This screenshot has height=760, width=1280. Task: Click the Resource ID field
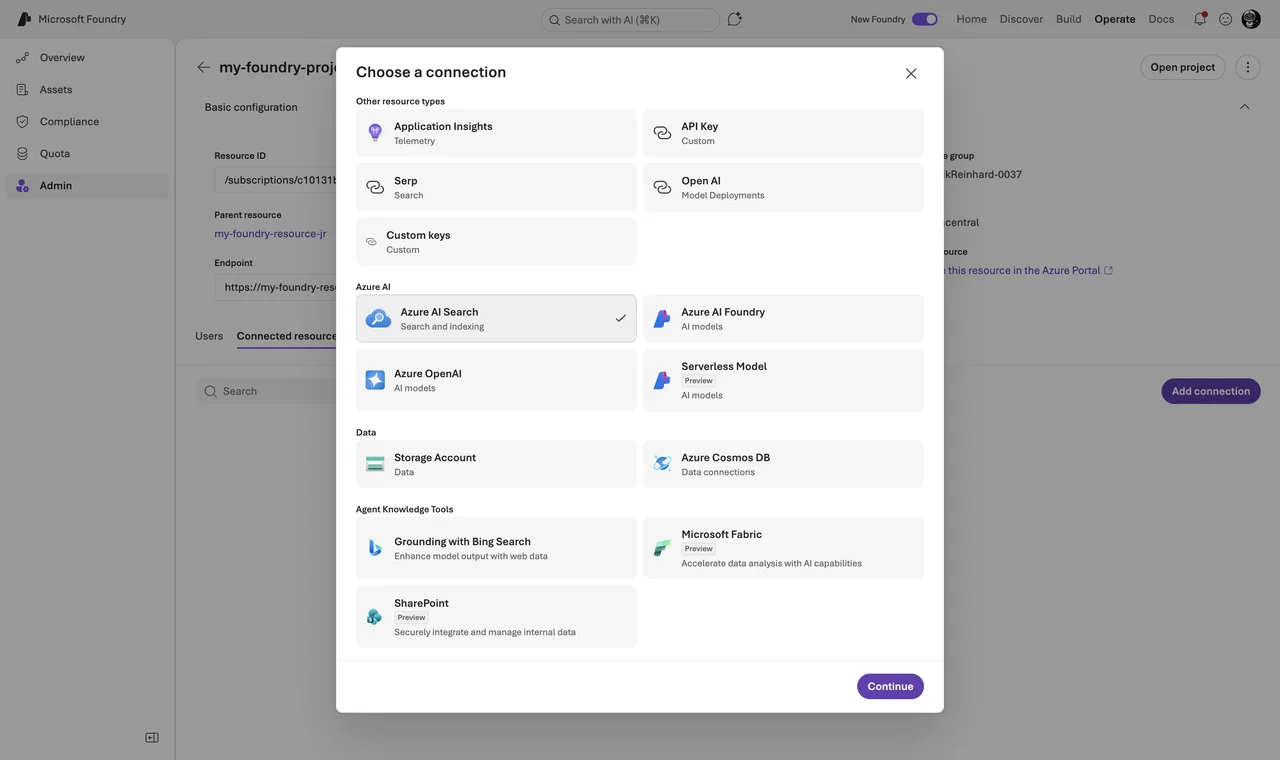(276, 180)
